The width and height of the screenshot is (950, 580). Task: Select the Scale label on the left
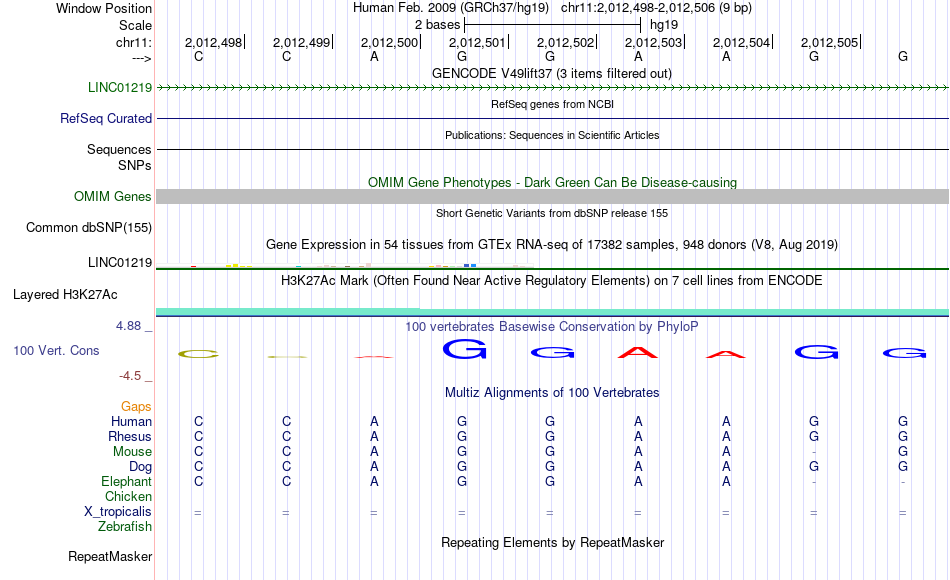pos(135,25)
